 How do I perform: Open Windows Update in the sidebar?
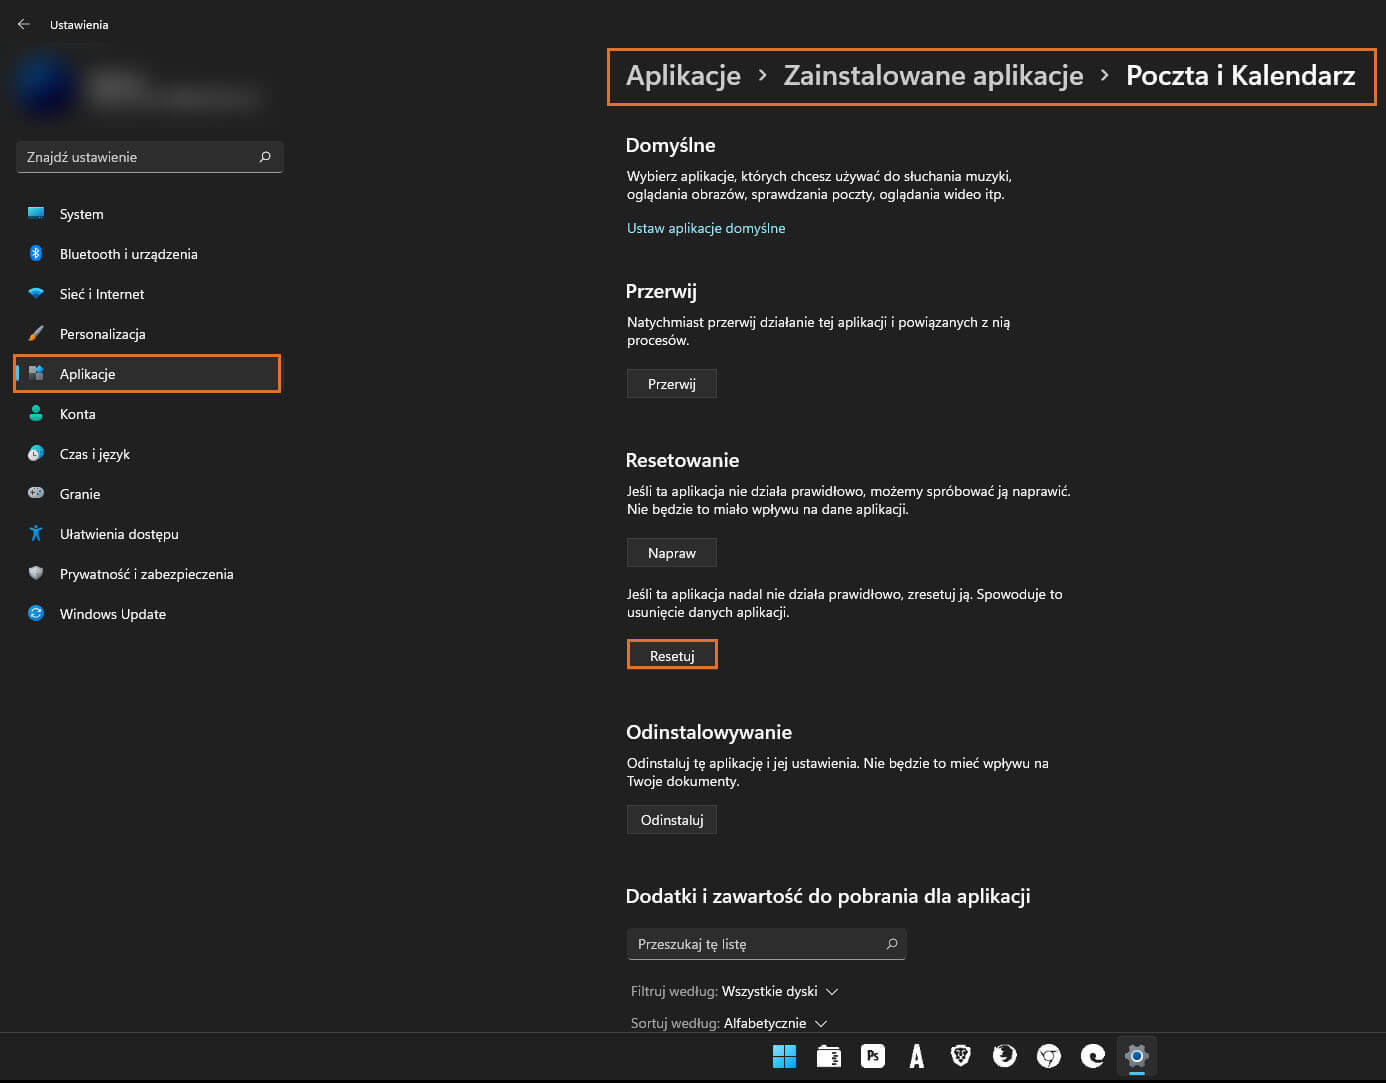coord(149,614)
